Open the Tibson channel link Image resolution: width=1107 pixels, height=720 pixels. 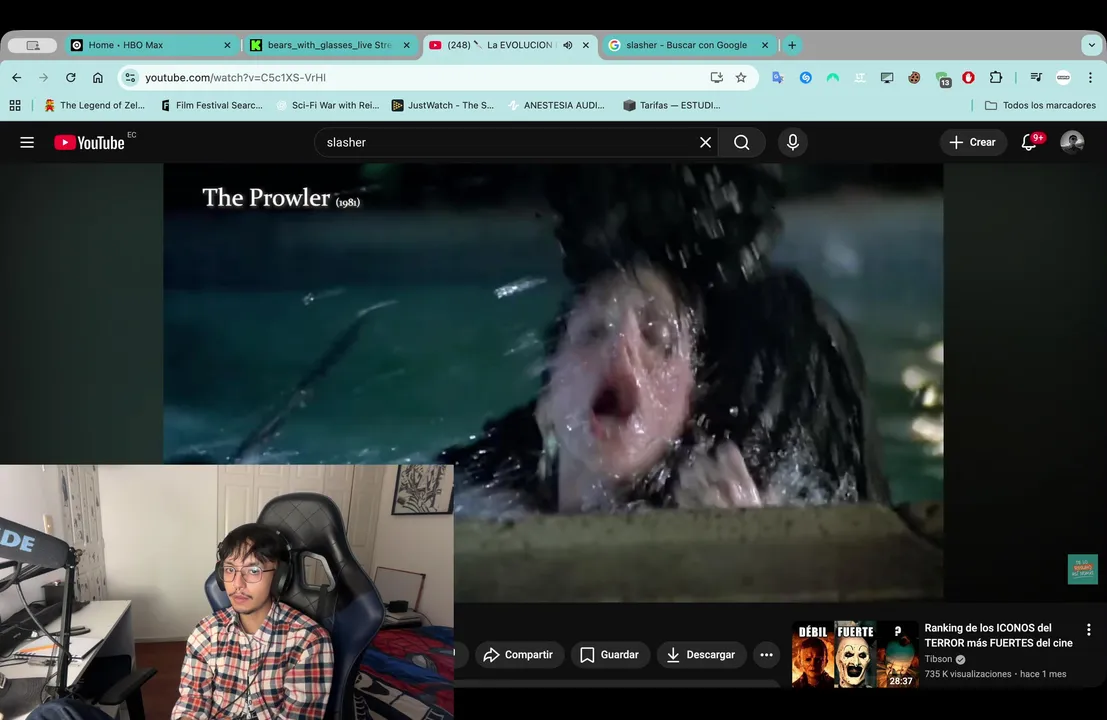point(938,659)
